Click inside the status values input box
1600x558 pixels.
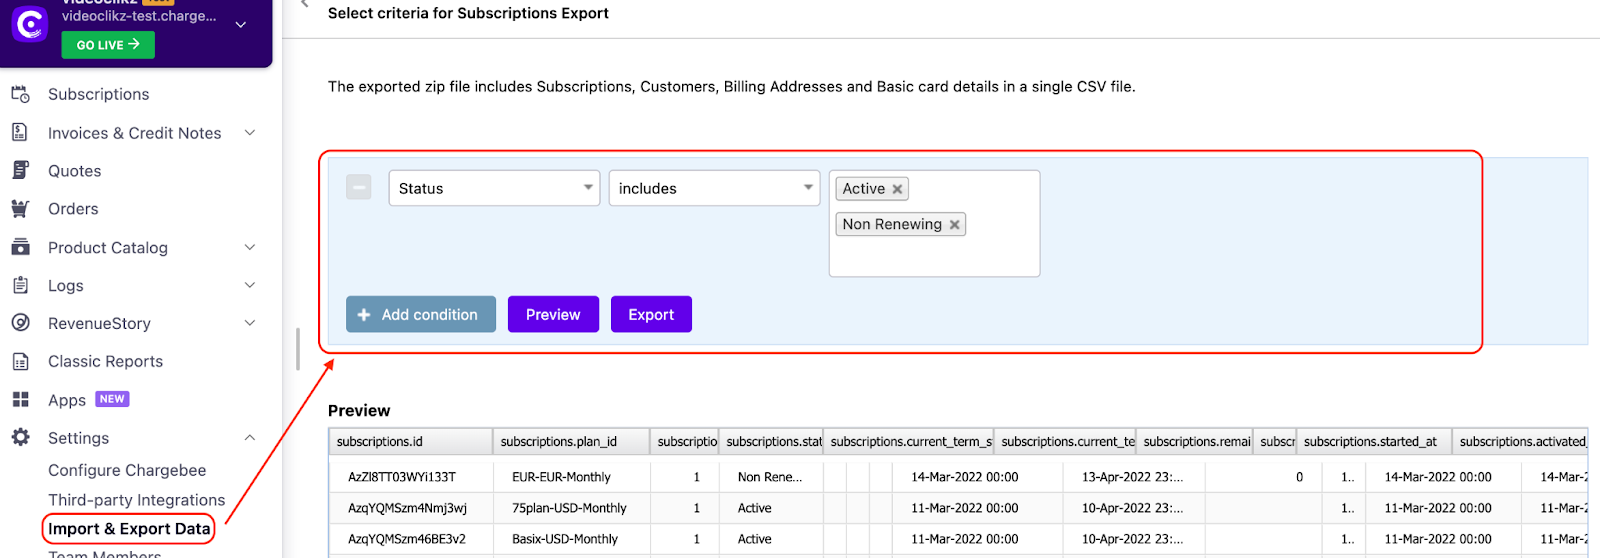(x=934, y=257)
